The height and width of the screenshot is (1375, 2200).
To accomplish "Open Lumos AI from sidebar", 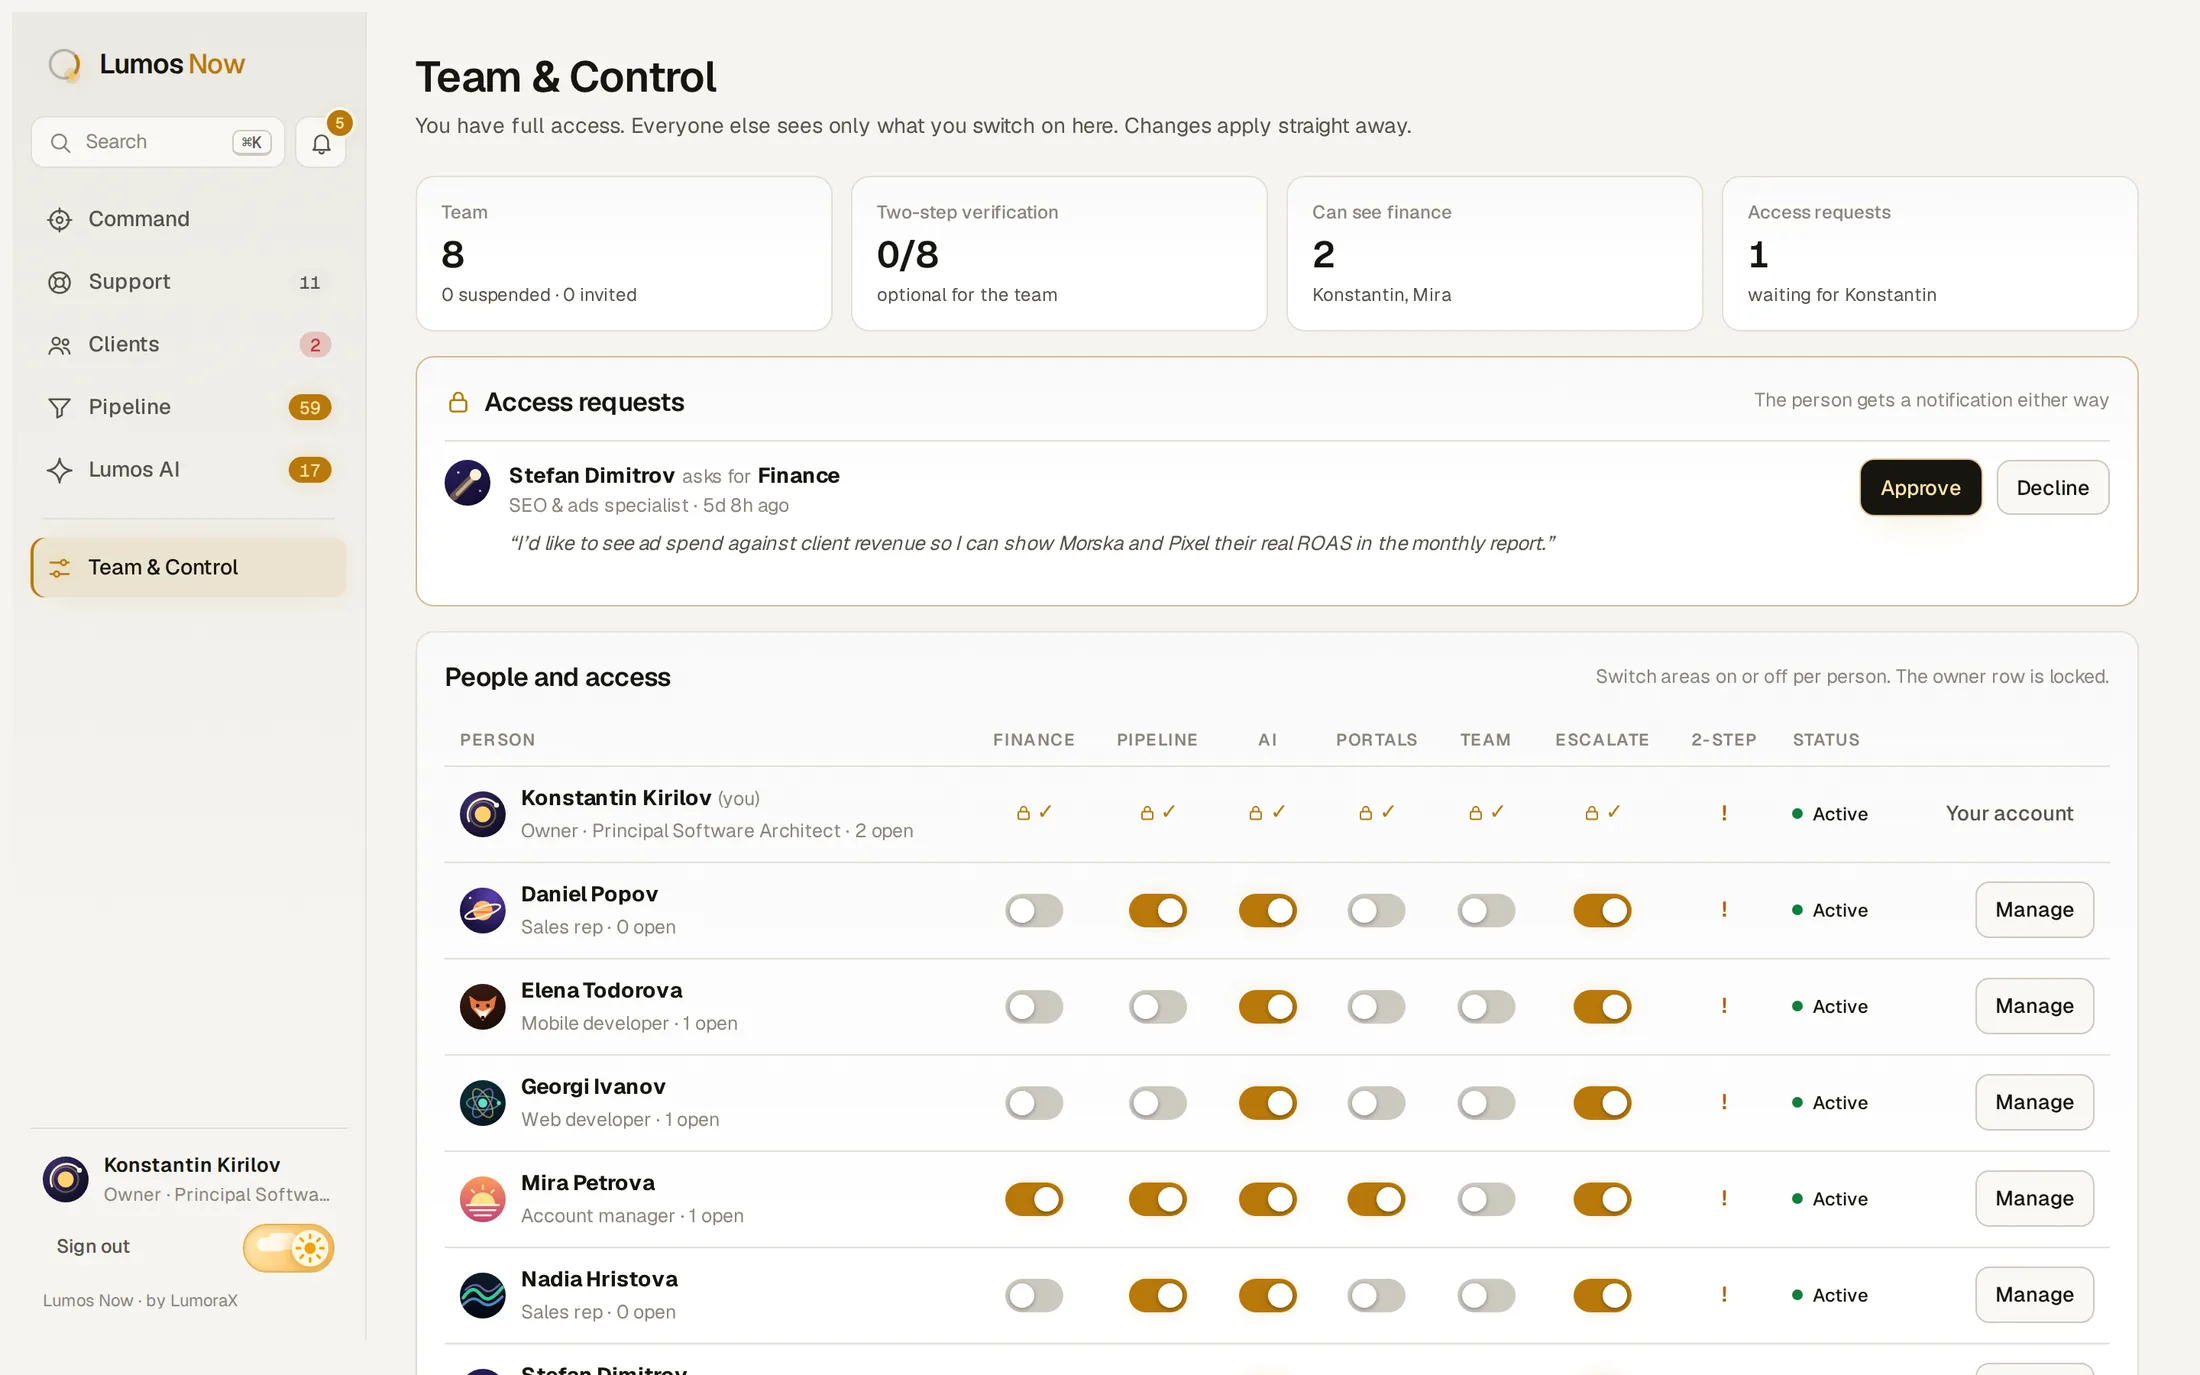I will pyautogui.click(x=188, y=469).
